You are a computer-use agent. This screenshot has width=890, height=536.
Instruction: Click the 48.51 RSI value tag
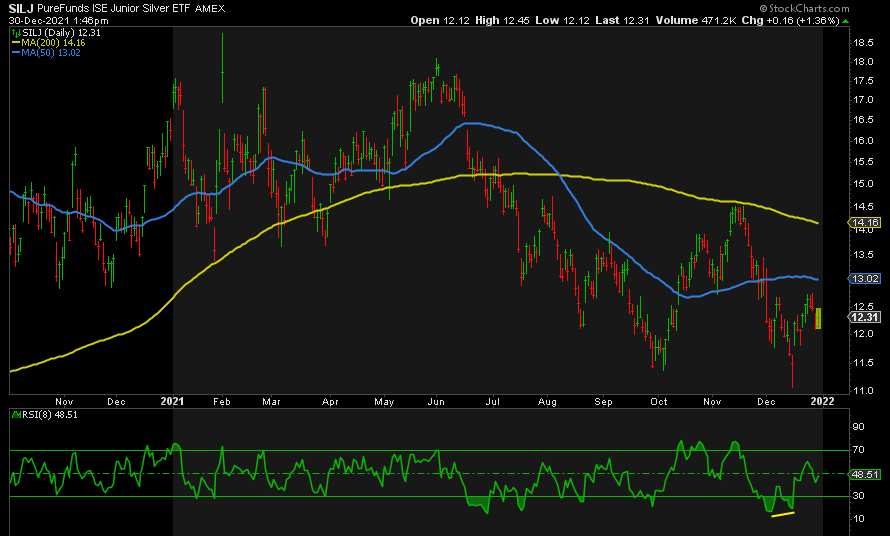[865, 474]
